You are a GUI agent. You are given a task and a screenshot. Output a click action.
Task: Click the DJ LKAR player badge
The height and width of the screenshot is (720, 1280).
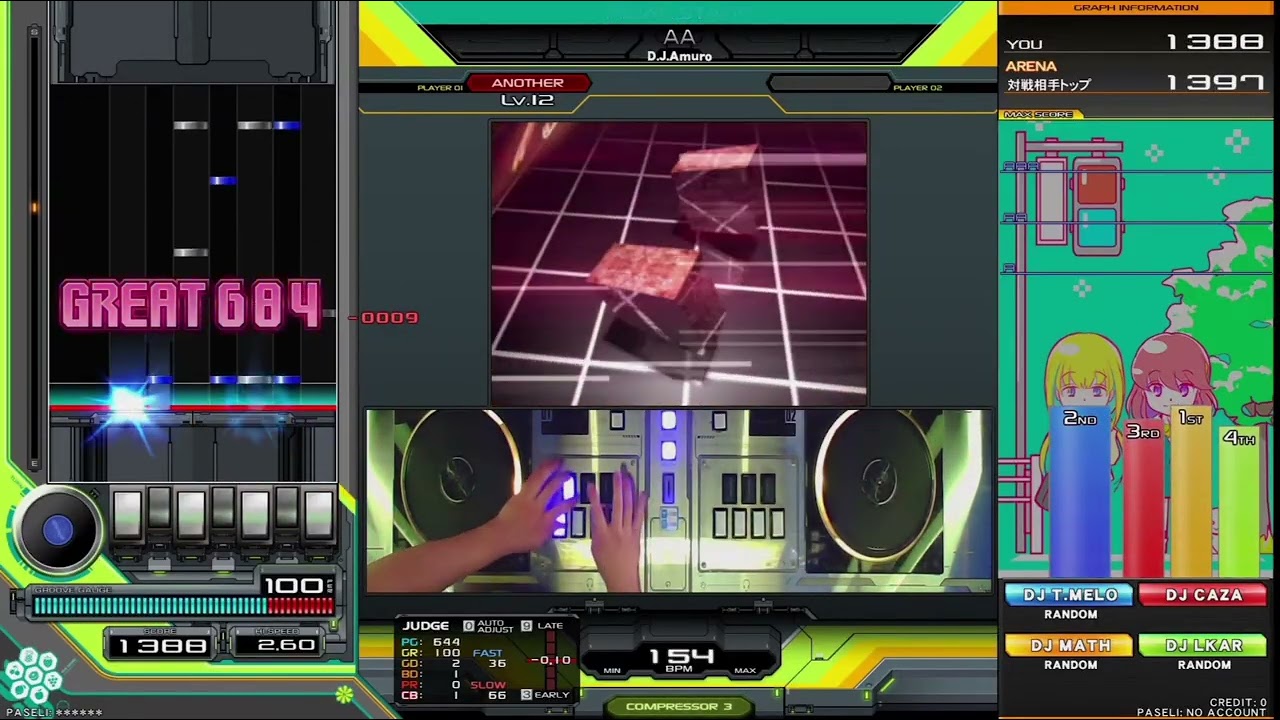[1204, 646]
